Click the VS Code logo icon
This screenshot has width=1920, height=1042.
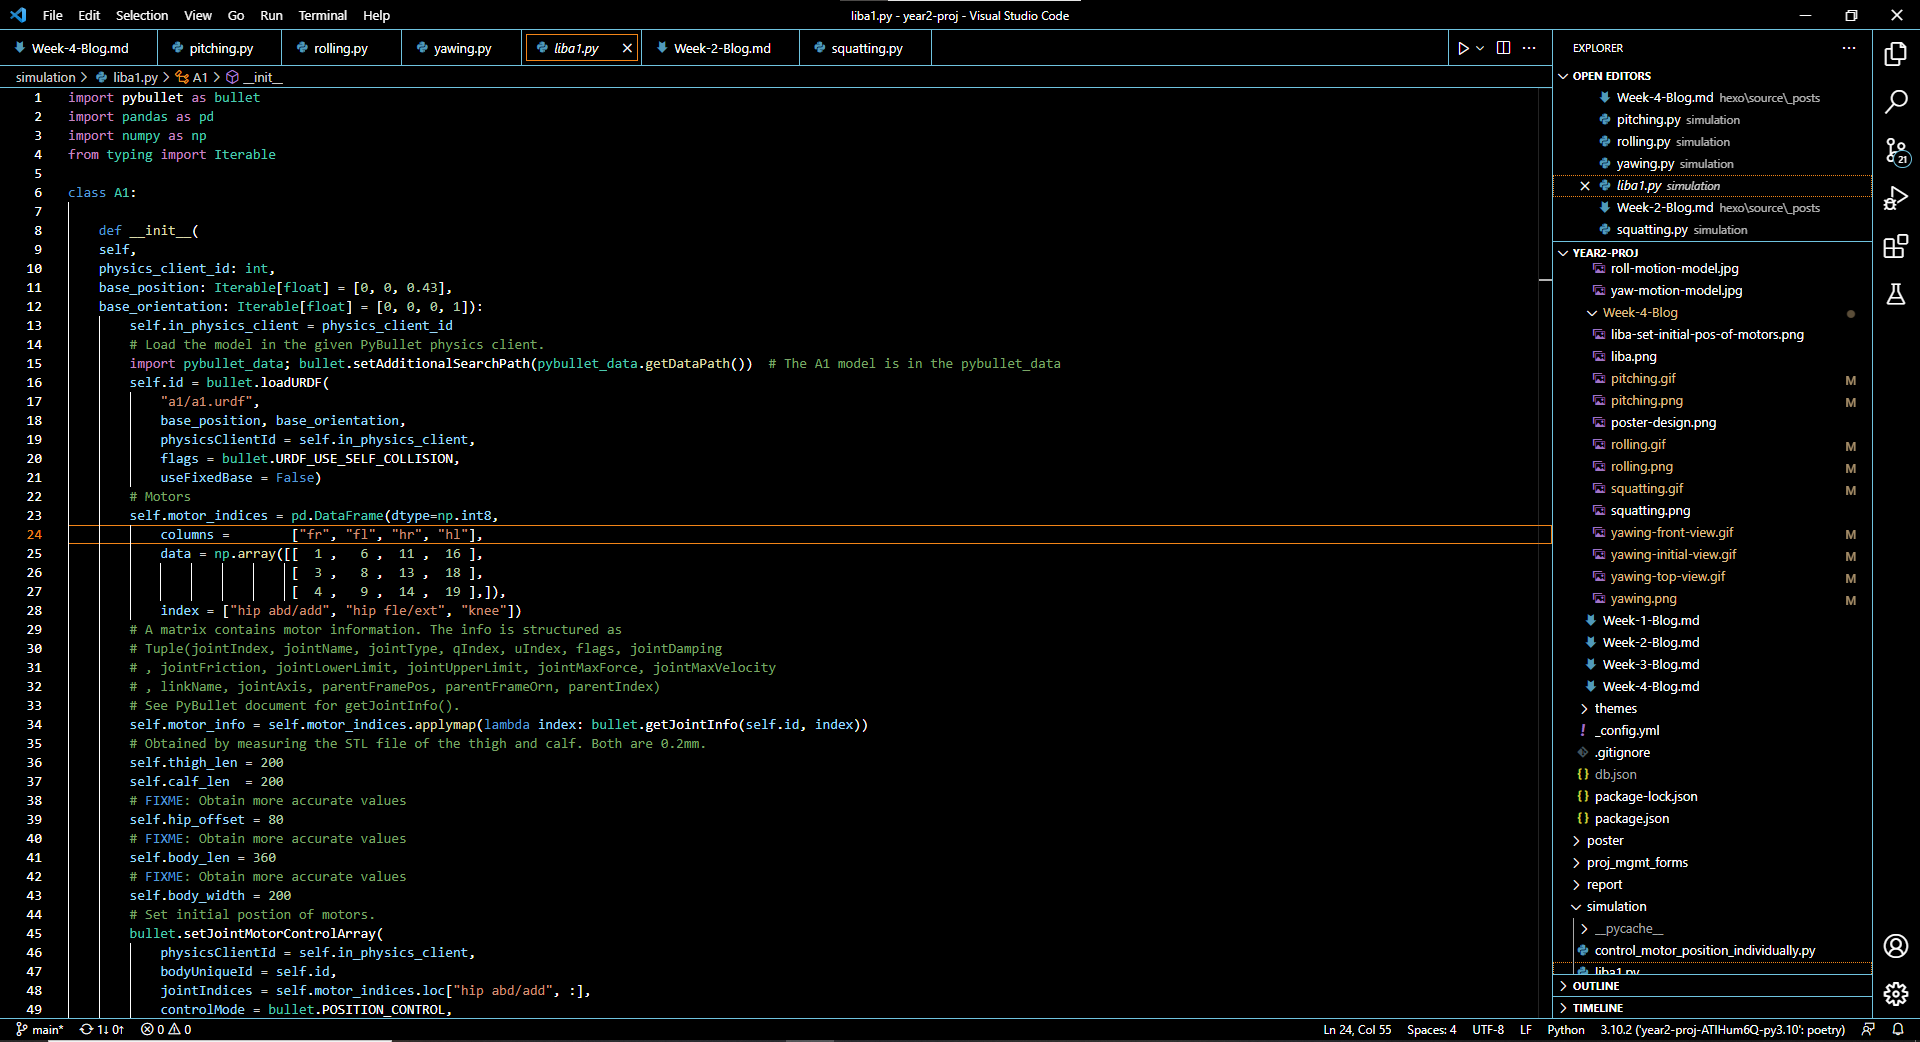pos(18,15)
